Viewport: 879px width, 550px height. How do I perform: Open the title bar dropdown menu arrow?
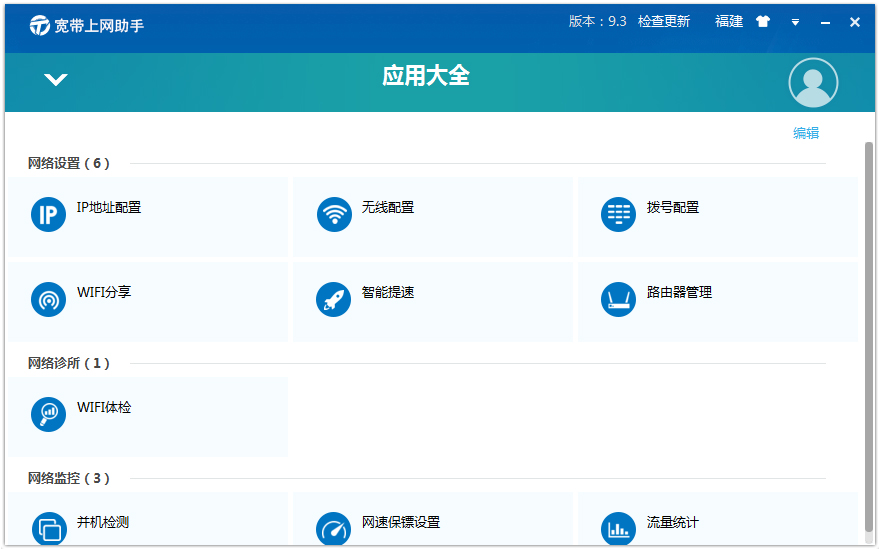[796, 22]
